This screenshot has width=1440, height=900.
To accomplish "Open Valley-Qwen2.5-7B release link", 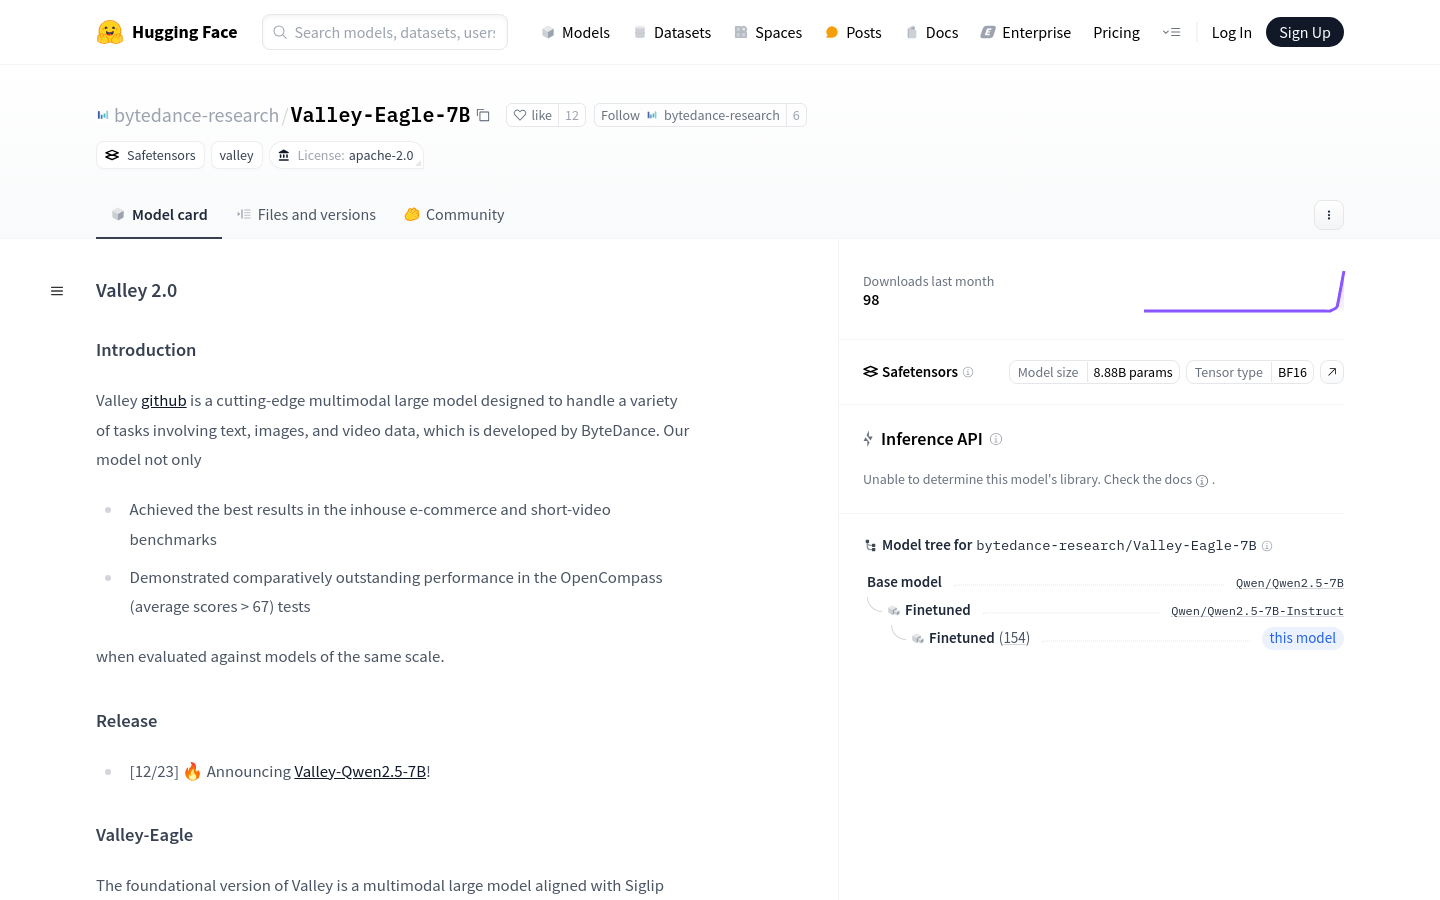I will pyautogui.click(x=360, y=771).
